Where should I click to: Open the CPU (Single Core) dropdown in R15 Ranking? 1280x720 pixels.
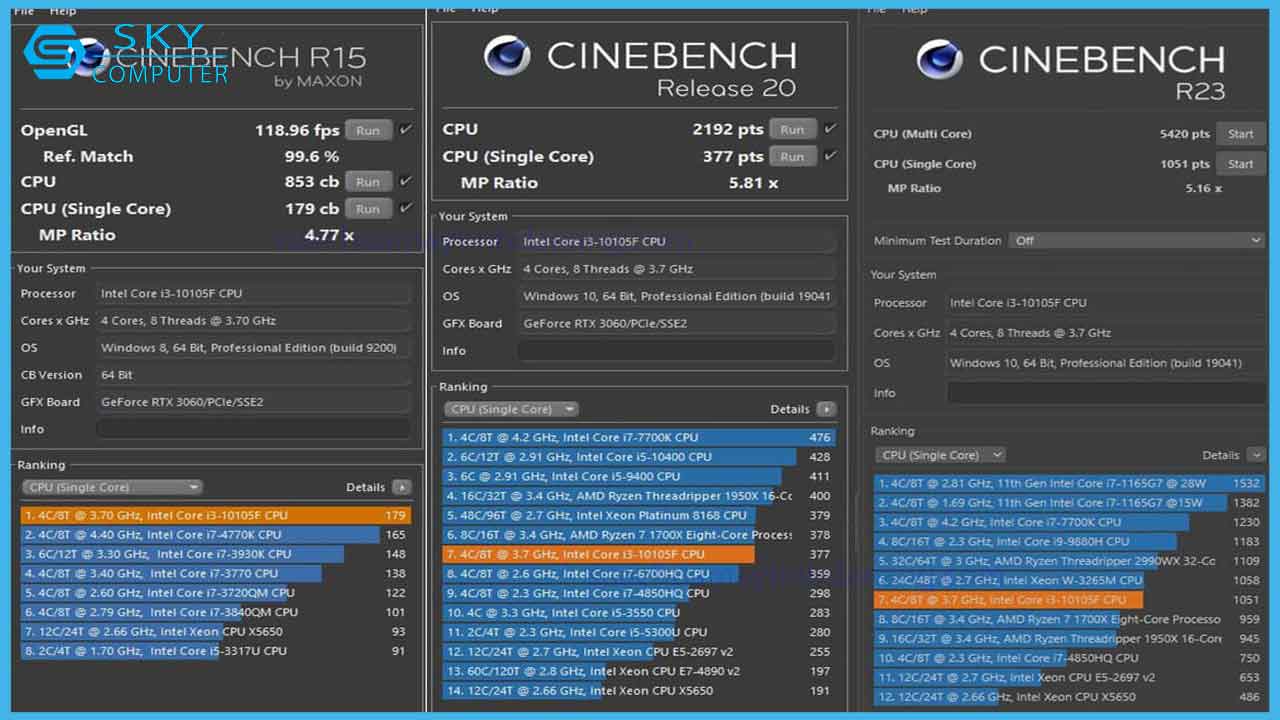[x=110, y=486]
